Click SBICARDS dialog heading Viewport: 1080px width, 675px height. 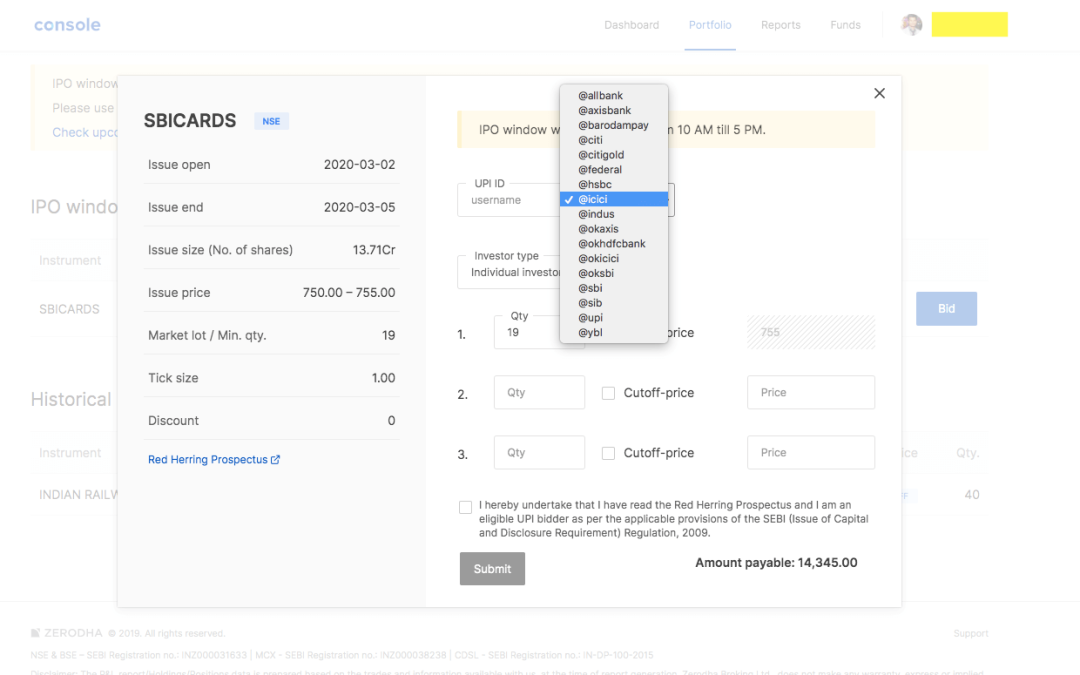pos(190,121)
